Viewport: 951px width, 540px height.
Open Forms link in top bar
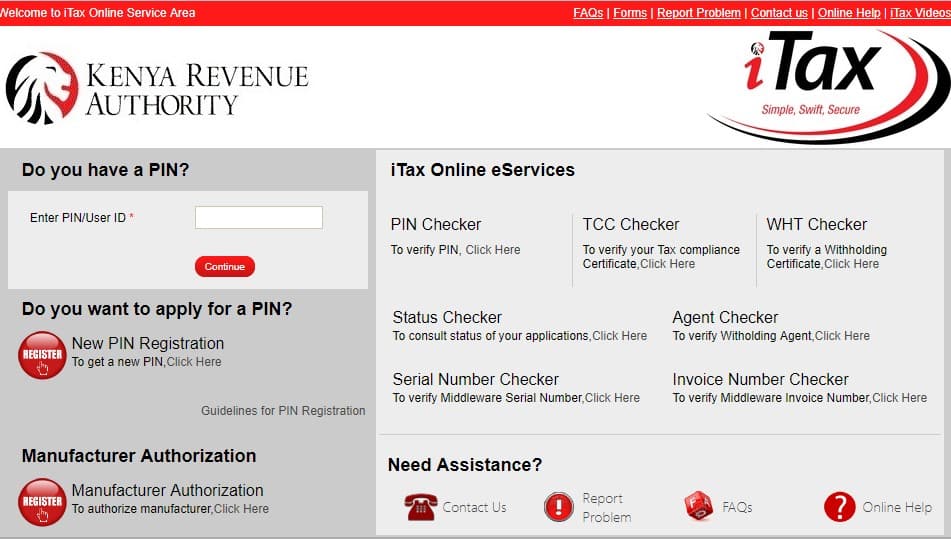pyautogui.click(x=630, y=13)
